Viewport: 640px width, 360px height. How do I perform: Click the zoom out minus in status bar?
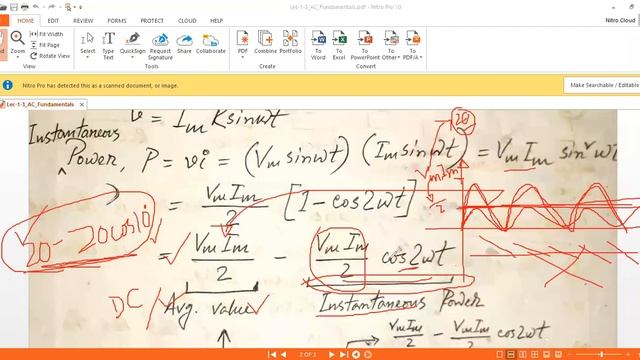[570, 354]
